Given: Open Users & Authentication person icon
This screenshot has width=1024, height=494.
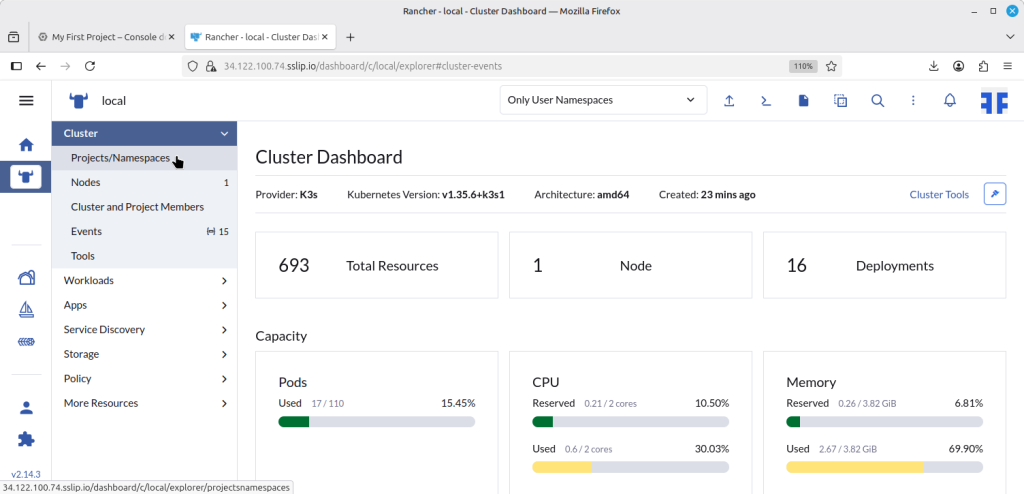Looking at the screenshot, I should pos(26,408).
